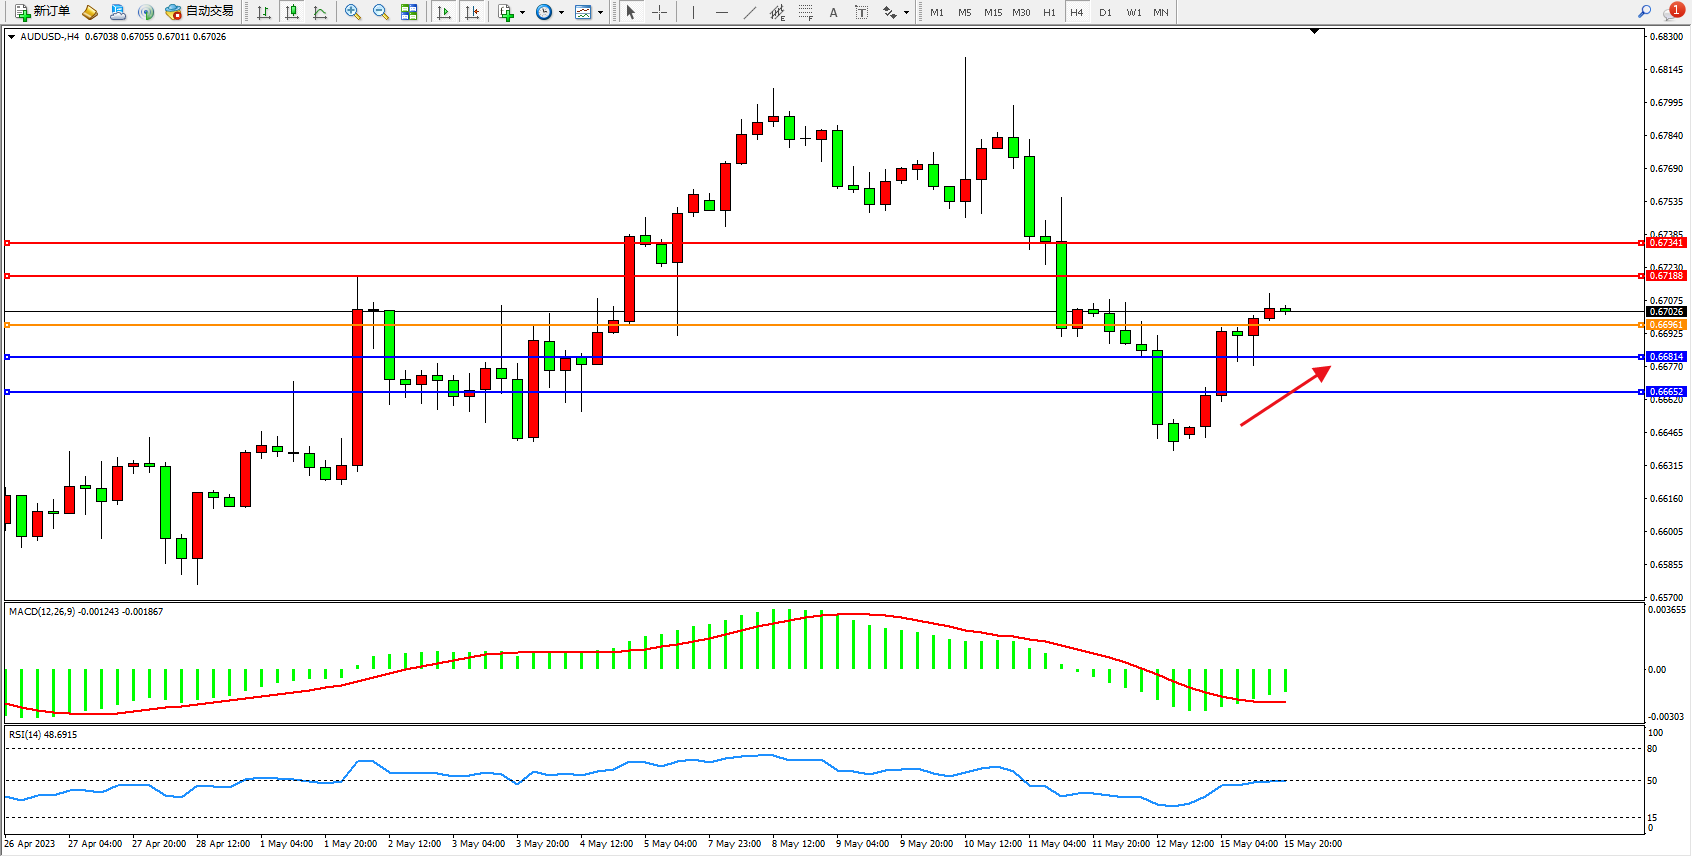Select the crosshair tool
Screen dimensions: 1692x857
[x=660, y=12]
